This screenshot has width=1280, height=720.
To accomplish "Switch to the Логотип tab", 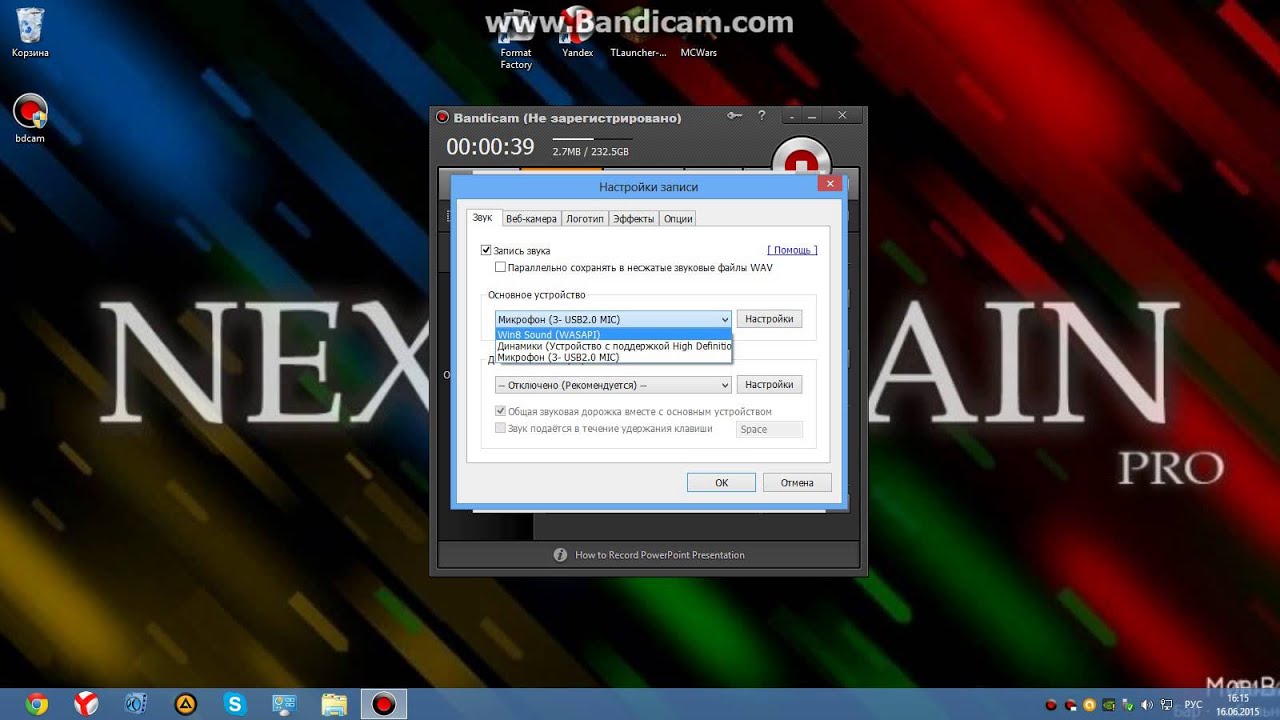I will [584, 218].
